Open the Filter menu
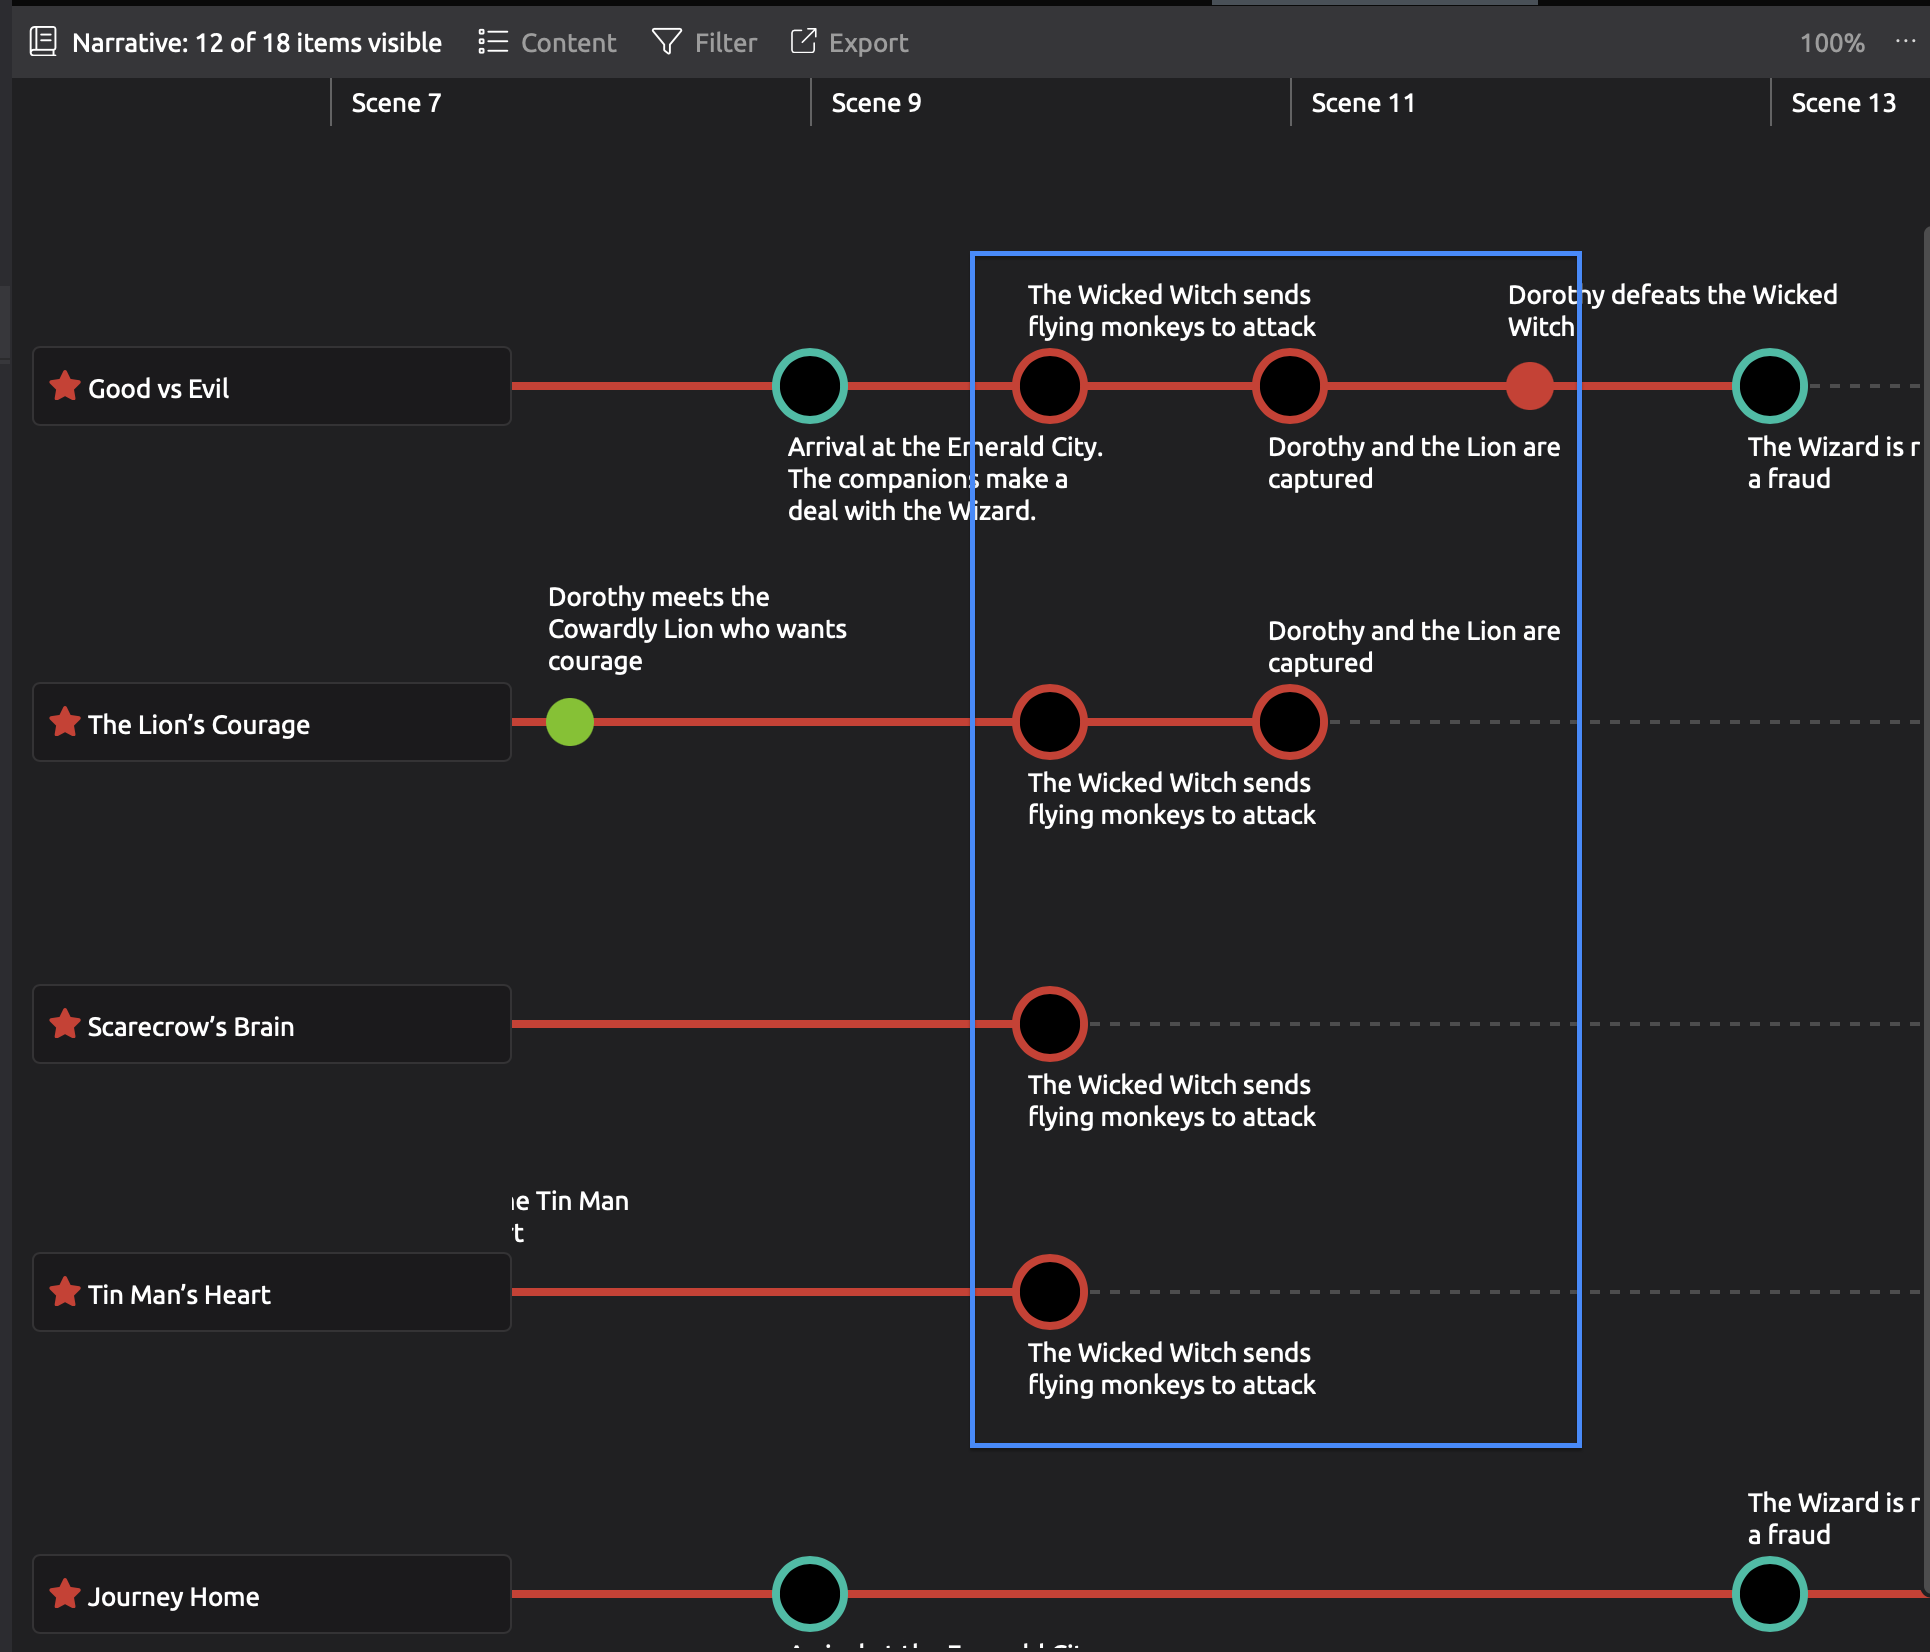Screen dimensions: 1930x1652 [725, 43]
